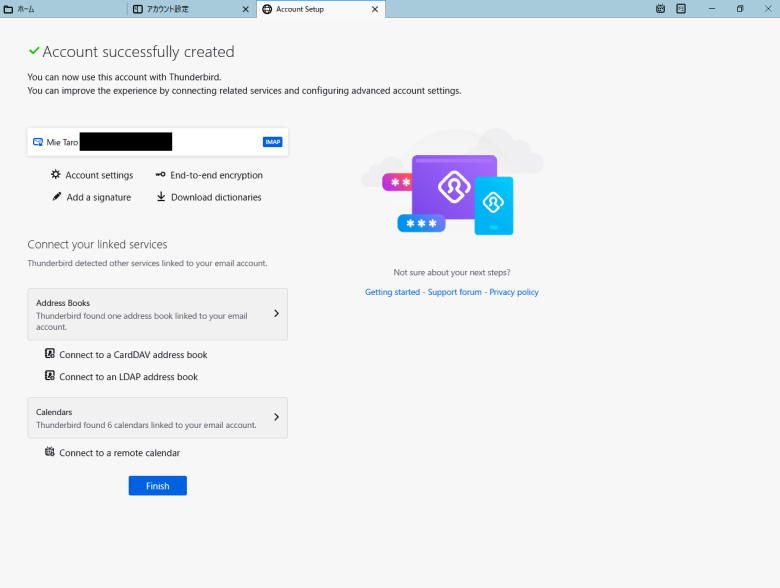The width and height of the screenshot is (780, 588).
Task: Open the calendar icon in title bar
Action: (x=660, y=9)
